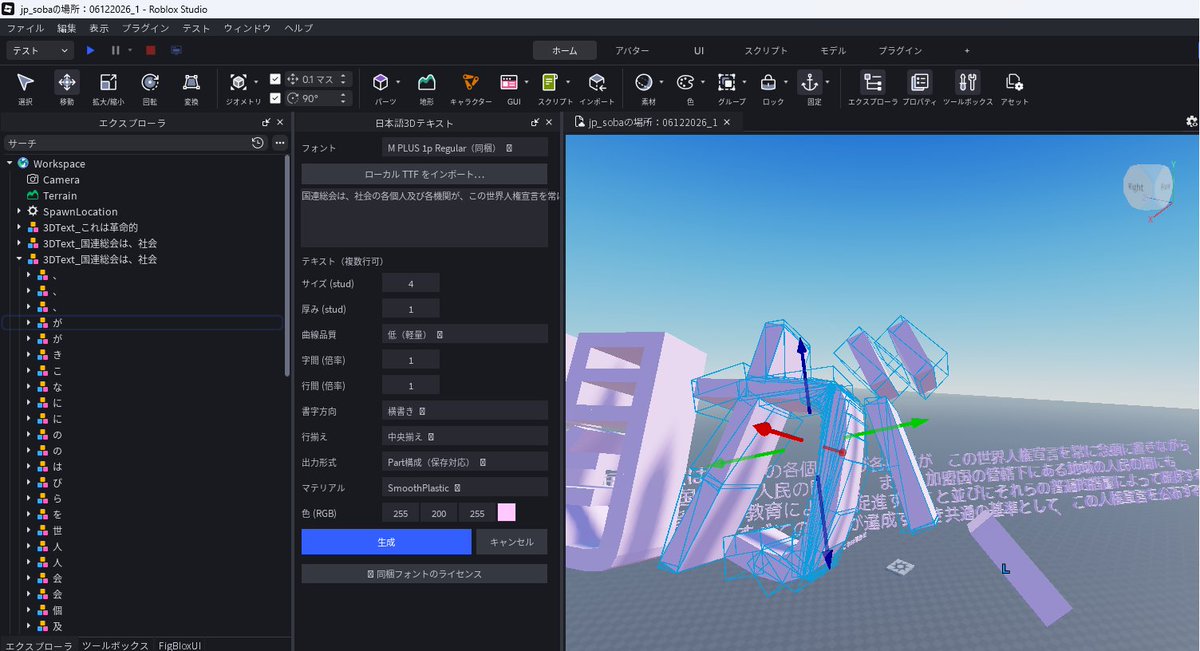Collapse the Workspace tree node
Image resolution: width=1200 pixels, height=651 pixels.
pyautogui.click(x=9, y=163)
